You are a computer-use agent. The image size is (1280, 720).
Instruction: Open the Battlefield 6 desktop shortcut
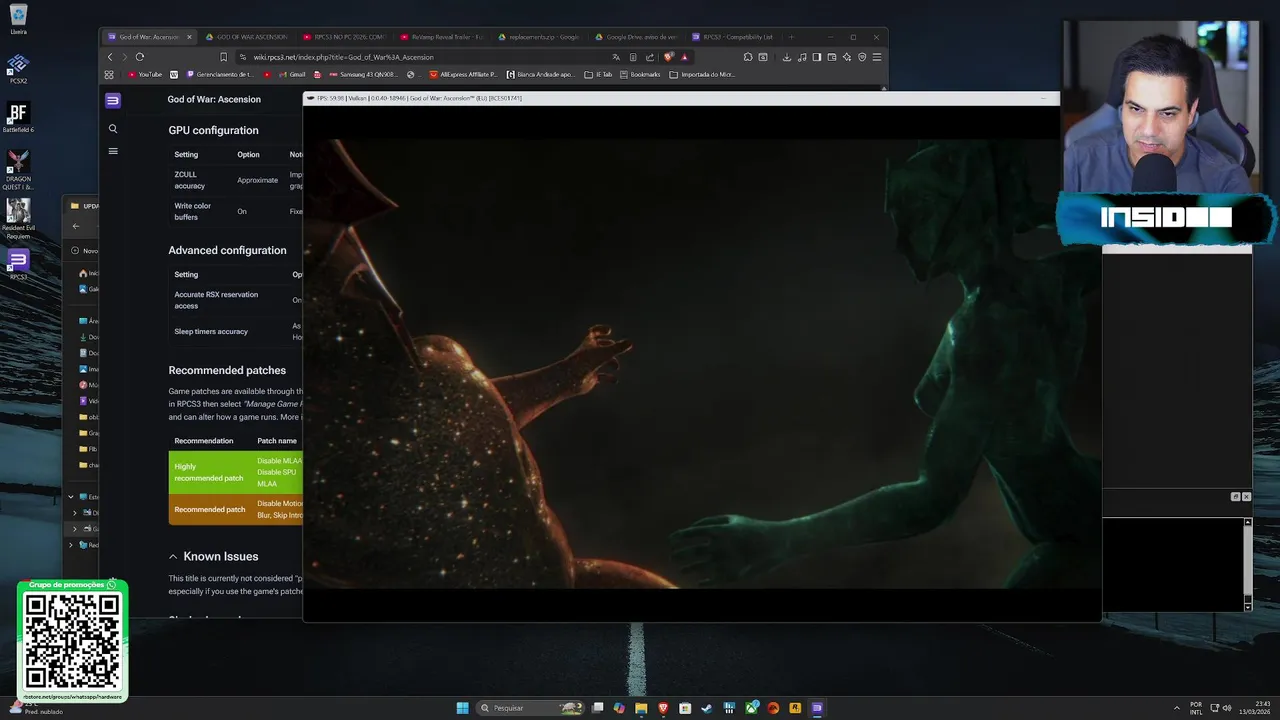(x=18, y=117)
